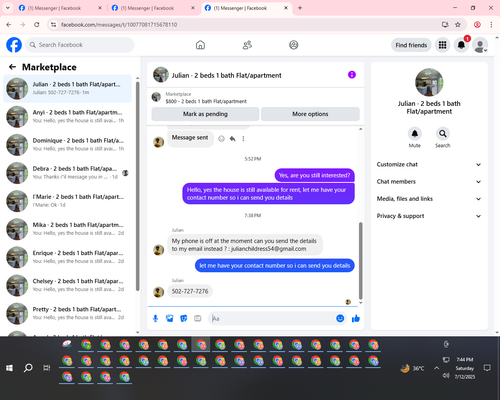Screen dimensions: 500x400
Task: Open the Groups icon in top navigation
Action: click(294, 45)
